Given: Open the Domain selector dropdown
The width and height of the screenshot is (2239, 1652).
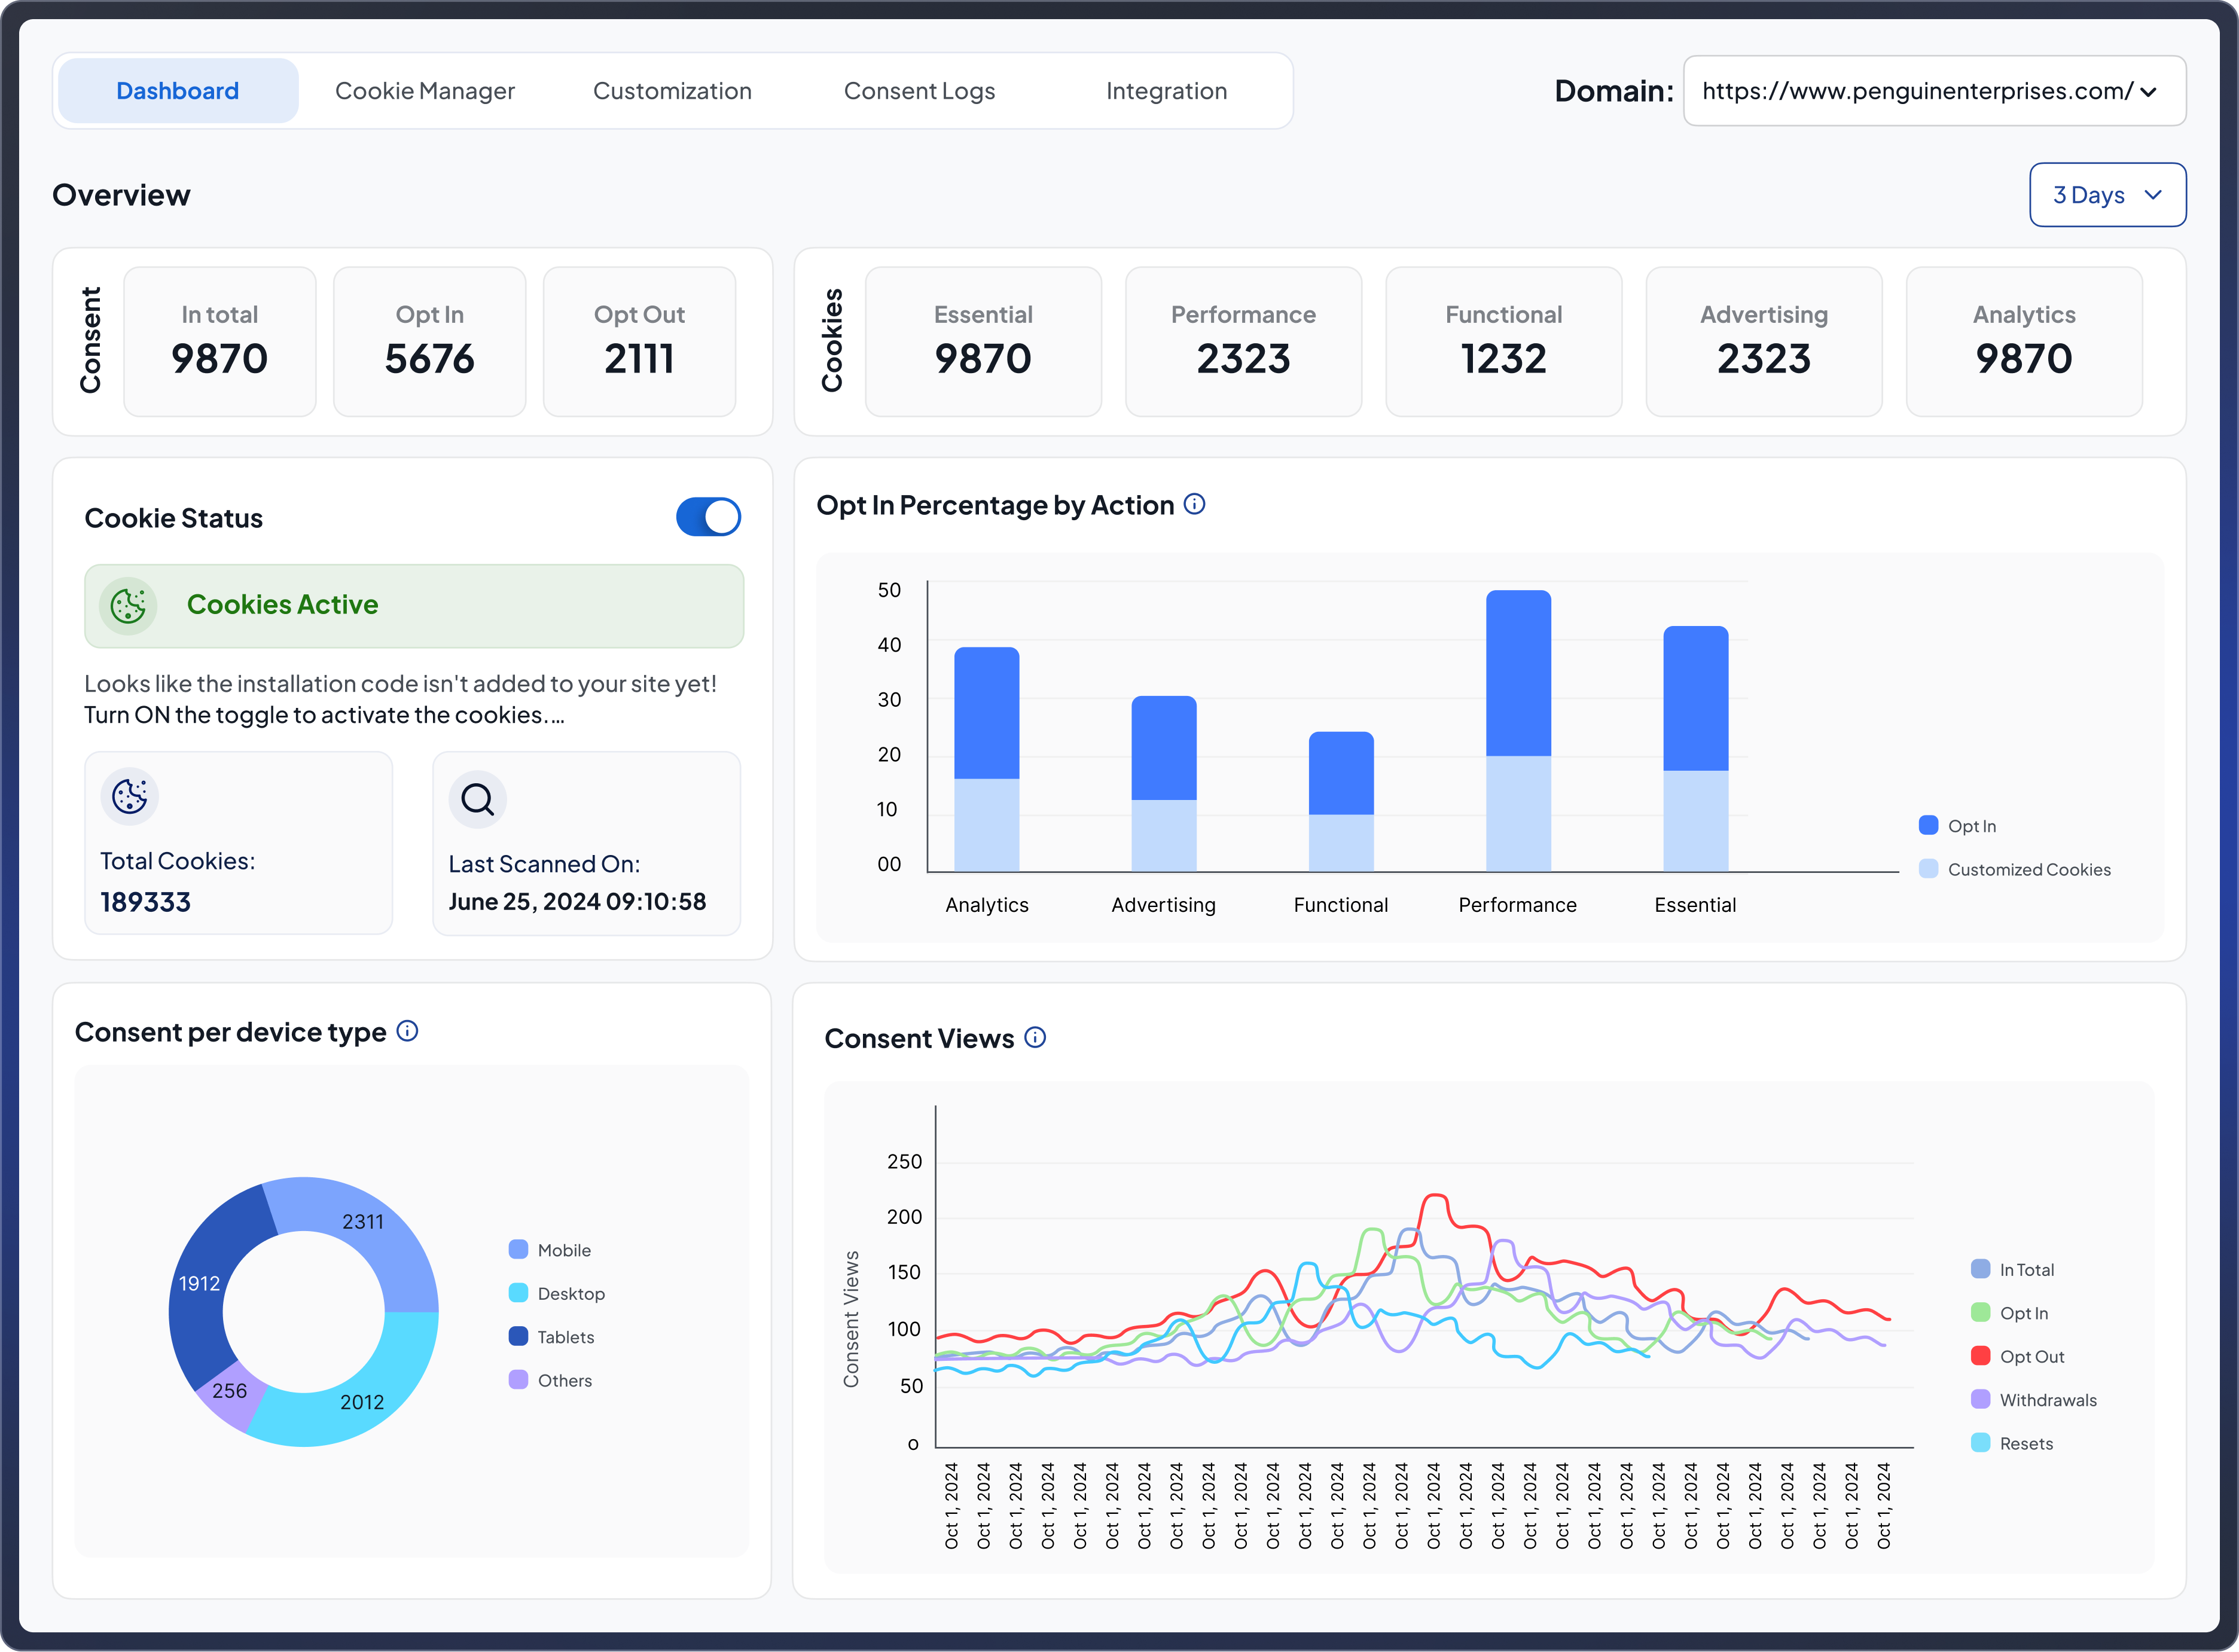Looking at the screenshot, I should pos(1934,91).
